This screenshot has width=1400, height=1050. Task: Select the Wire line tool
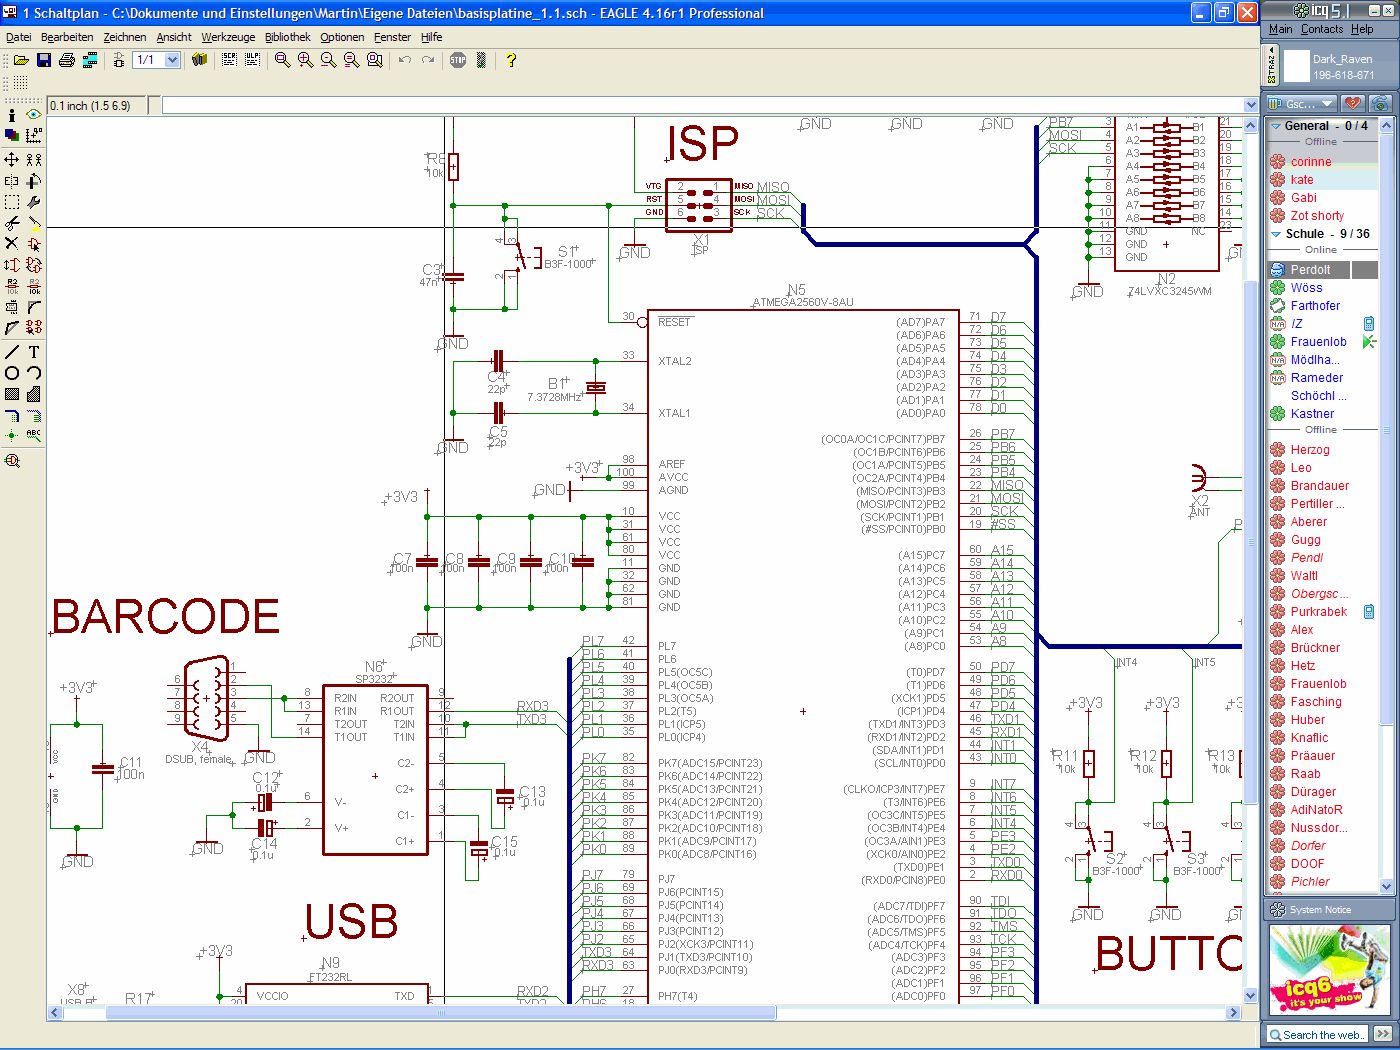pyautogui.click(x=12, y=352)
